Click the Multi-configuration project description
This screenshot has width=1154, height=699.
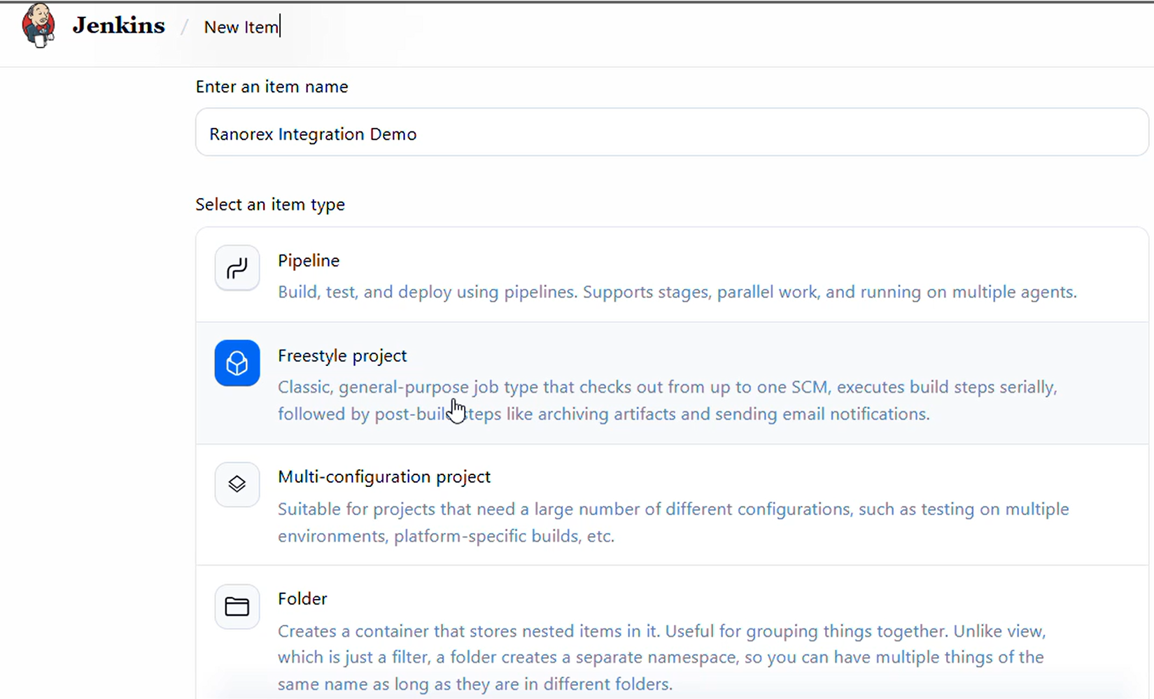673,522
